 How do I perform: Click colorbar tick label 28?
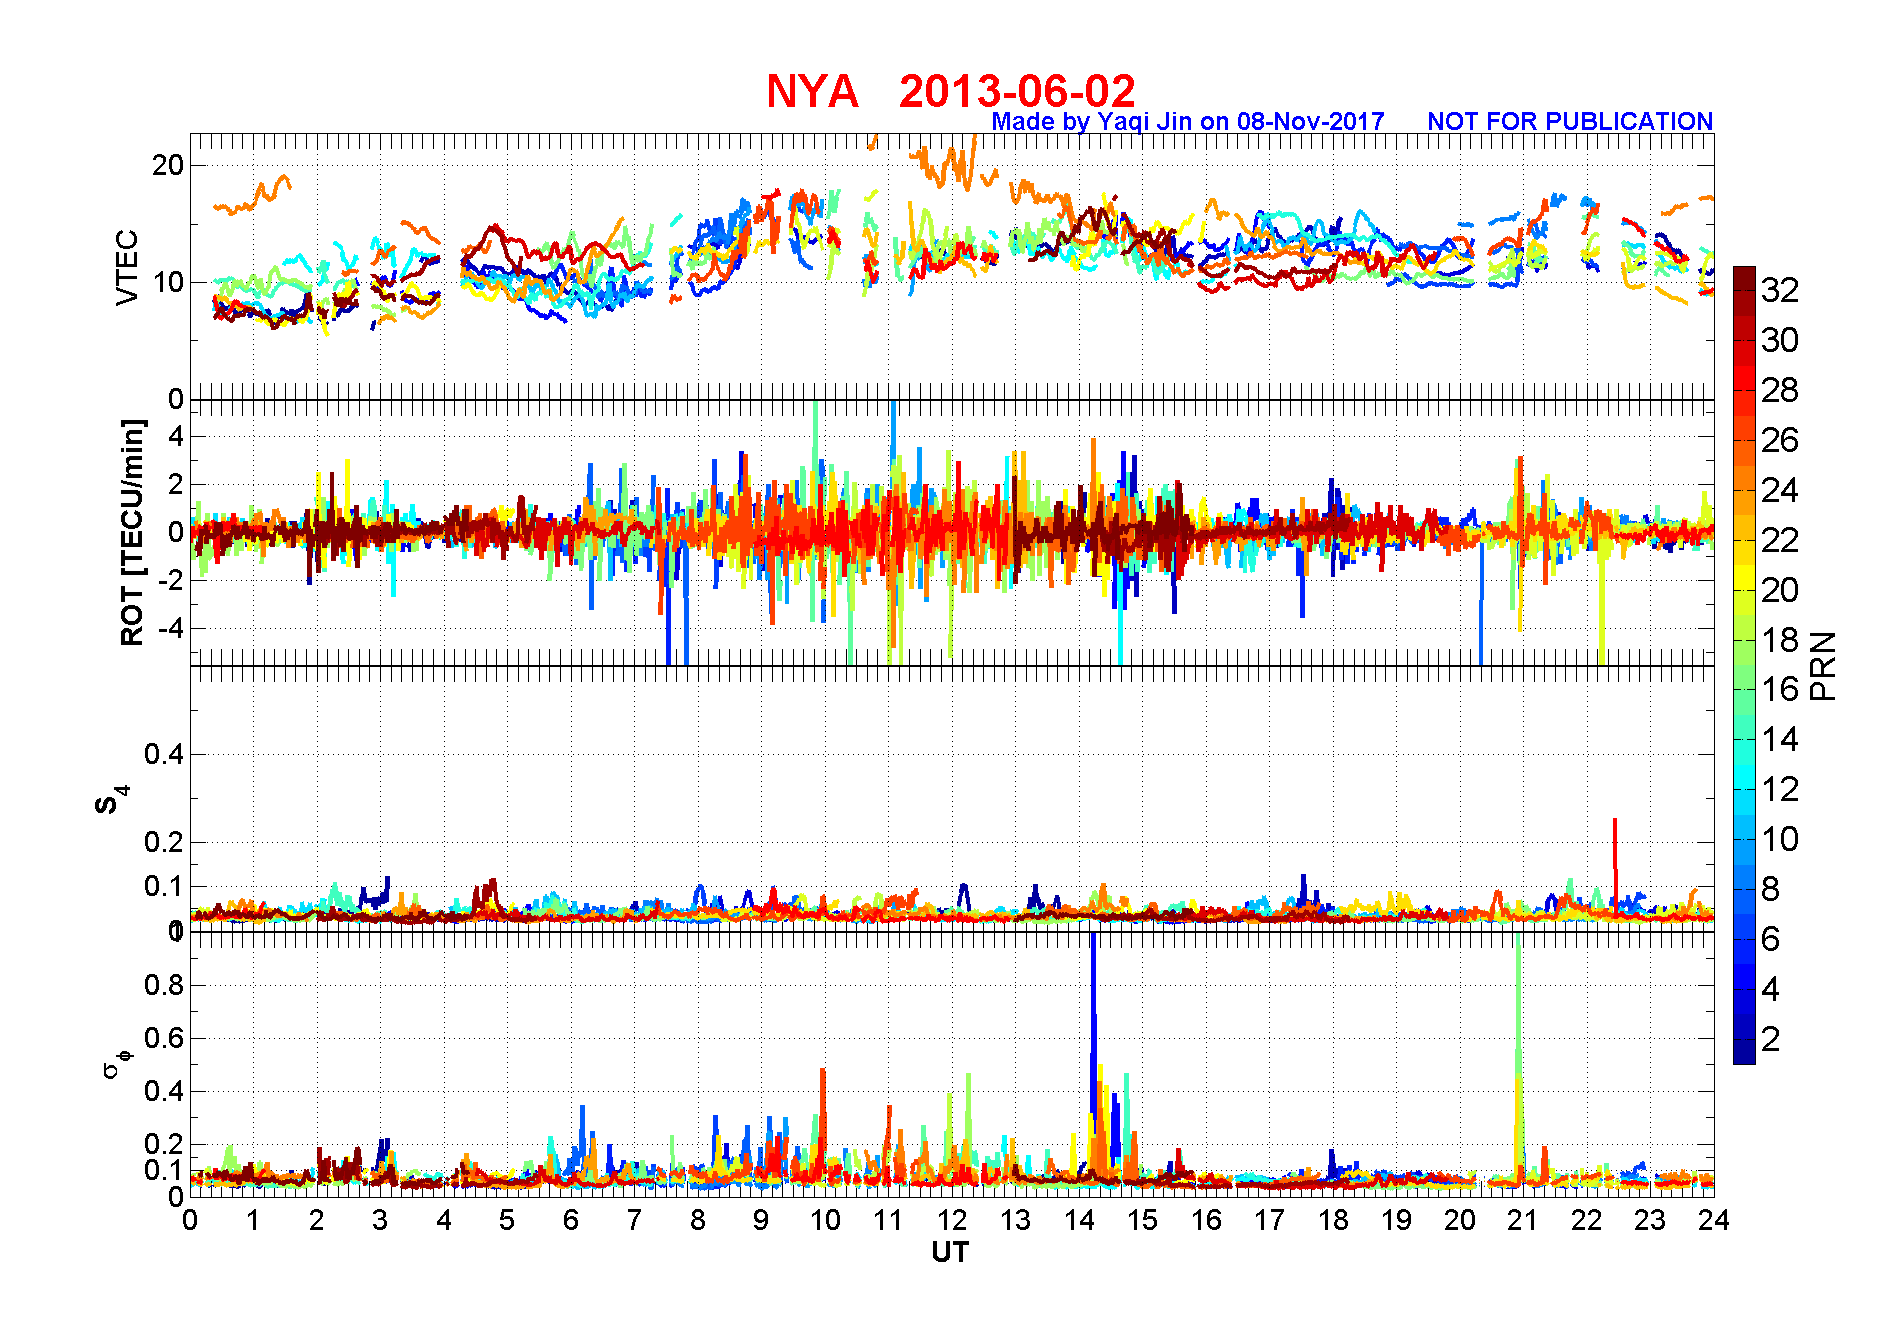point(1780,390)
